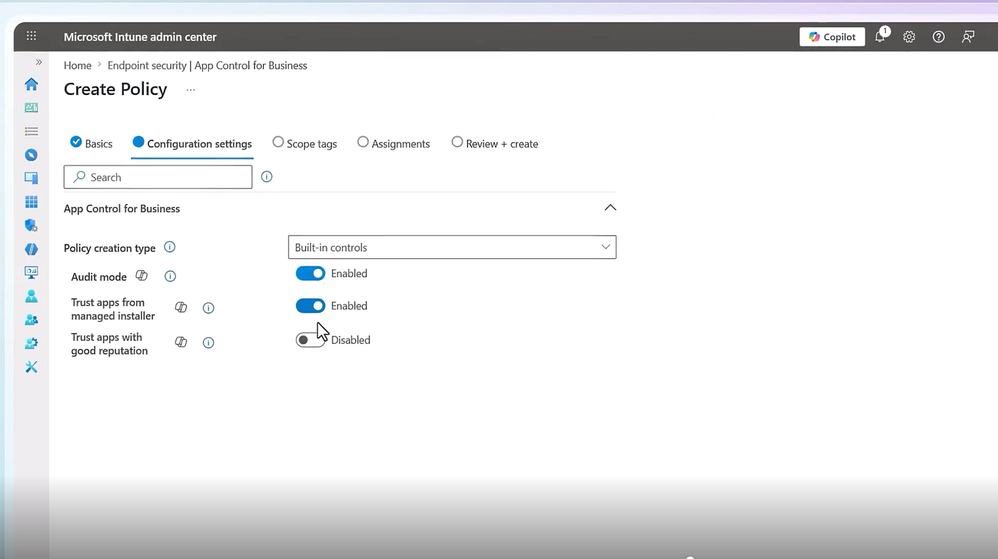This screenshot has height=559, width=998.
Task: Open Apps grid icon in sidebar
Action: 31,202
